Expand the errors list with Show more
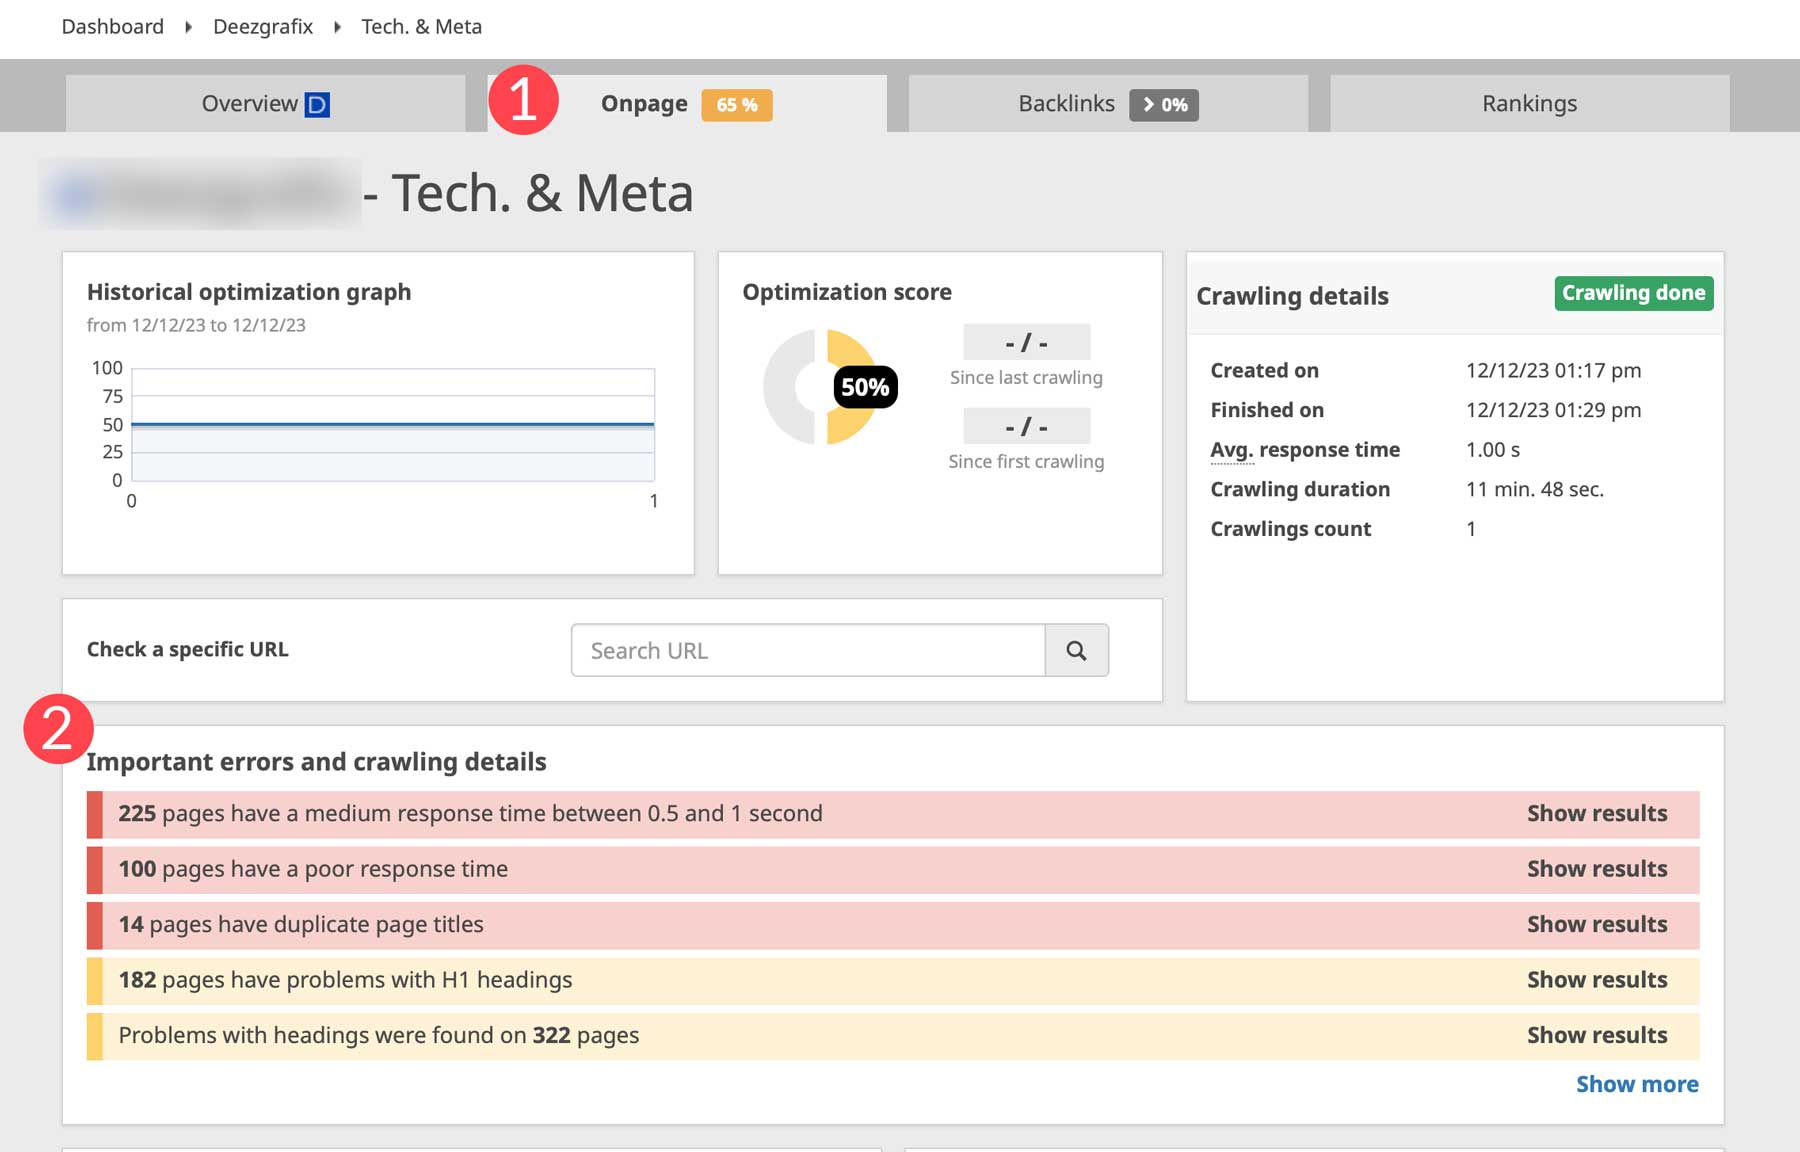 coord(1637,1085)
